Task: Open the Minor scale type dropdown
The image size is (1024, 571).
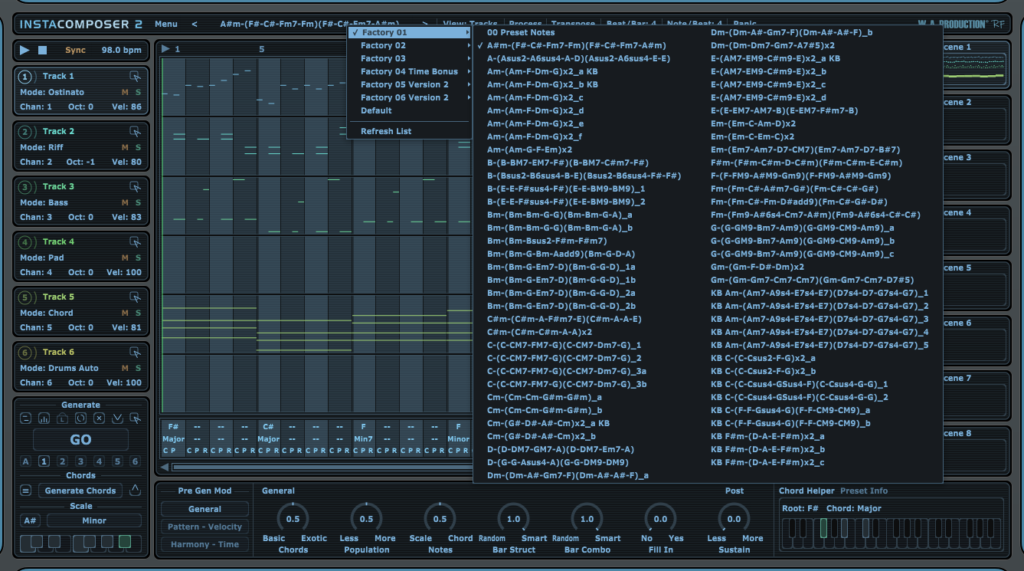Action: (x=94, y=521)
